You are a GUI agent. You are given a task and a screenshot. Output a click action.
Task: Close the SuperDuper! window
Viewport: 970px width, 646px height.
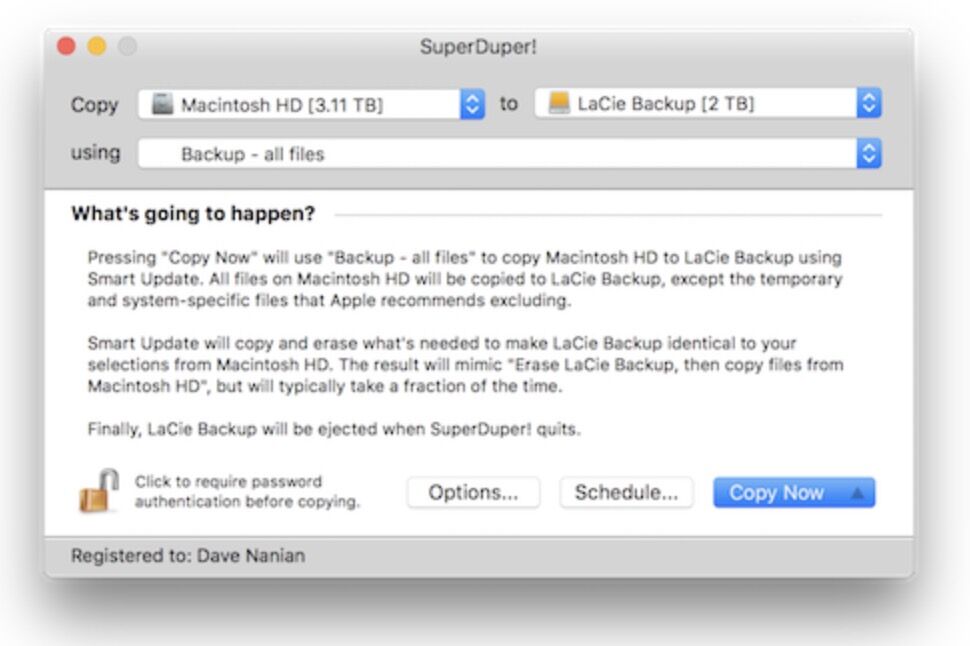pyautogui.click(x=67, y=47)
